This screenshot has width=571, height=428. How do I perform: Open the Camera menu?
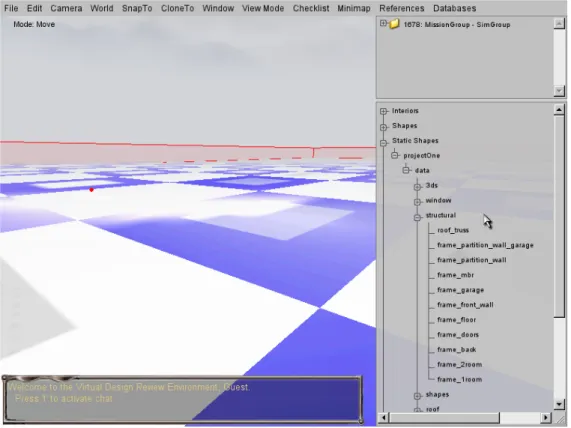pos(66,8)
